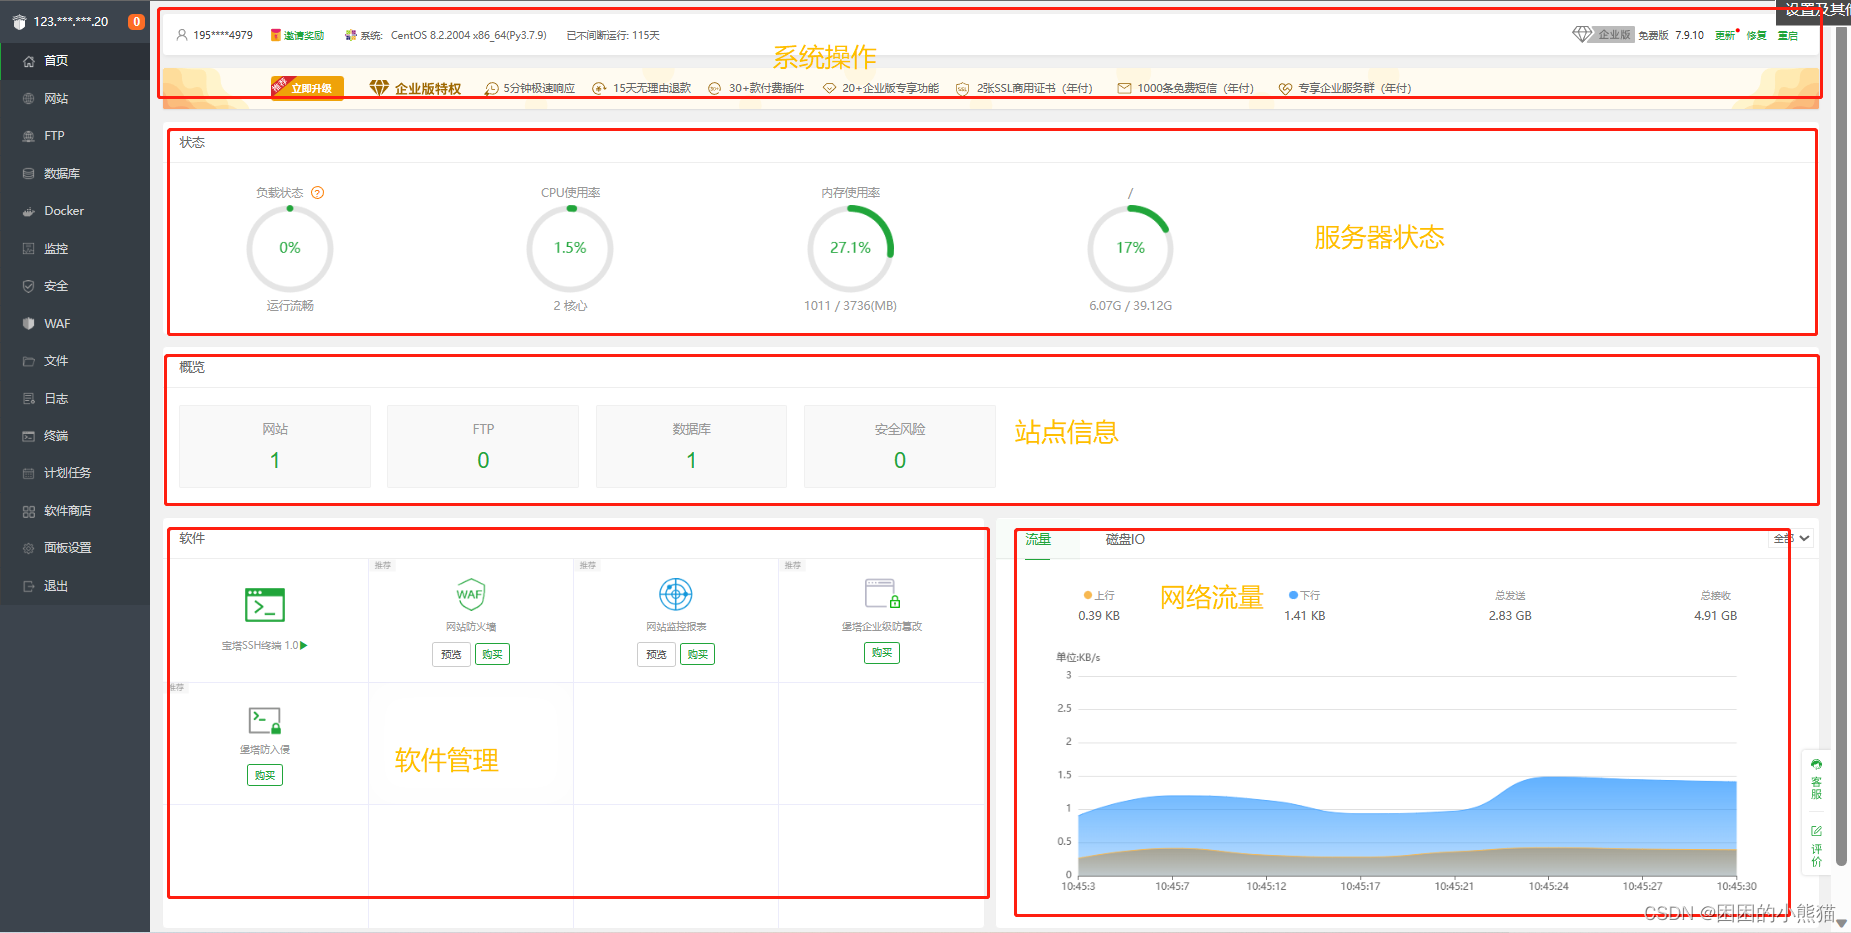This screenshot has width=1851, height=933.
Task: Switch to the 磁盘IO tab
Action: (x=1125, y=540)
